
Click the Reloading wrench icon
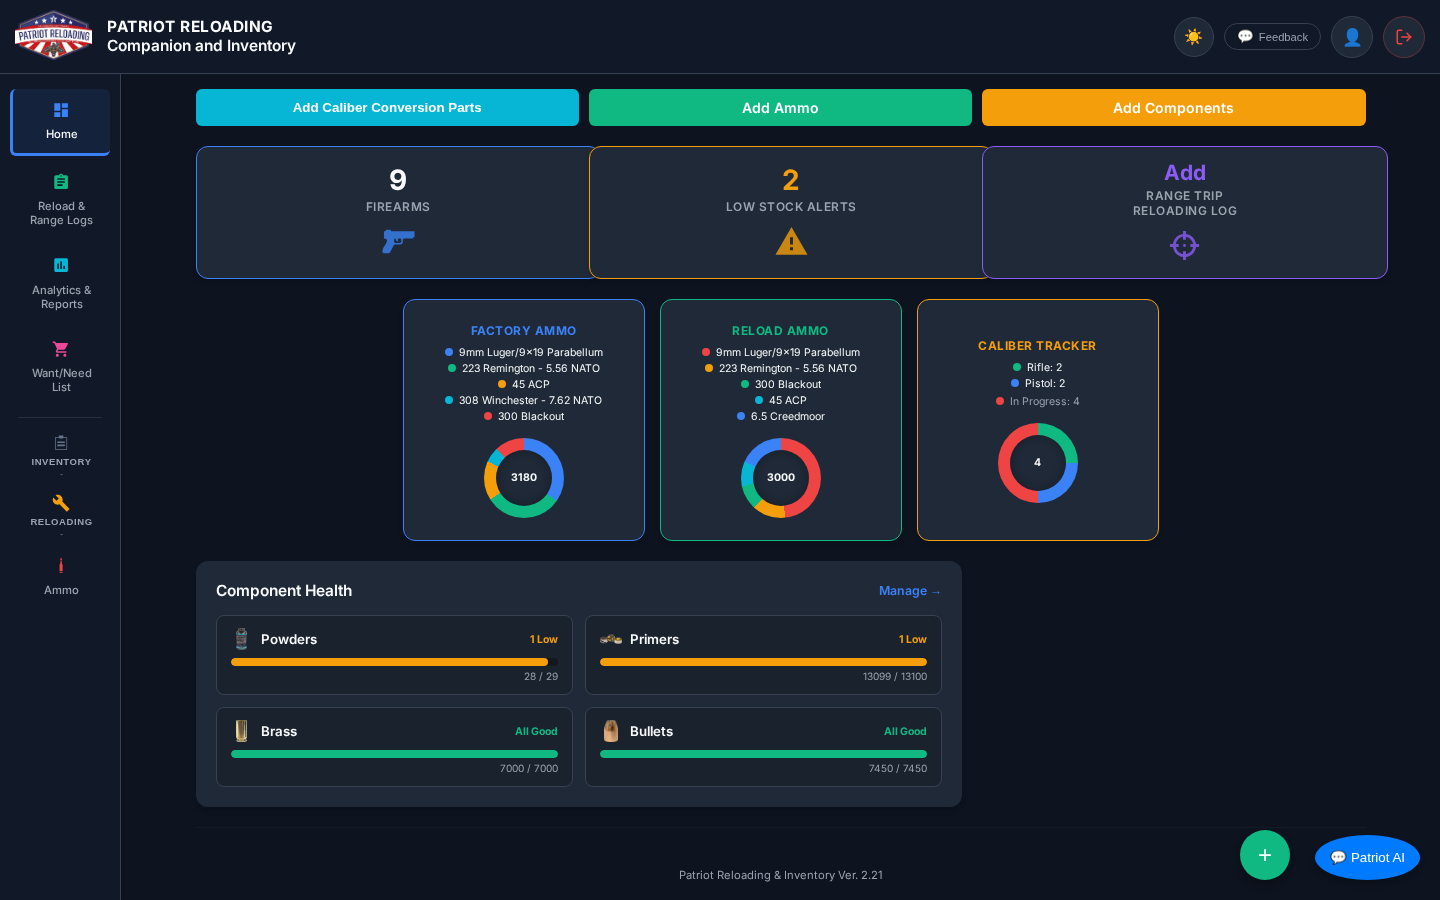pos(61,503)
